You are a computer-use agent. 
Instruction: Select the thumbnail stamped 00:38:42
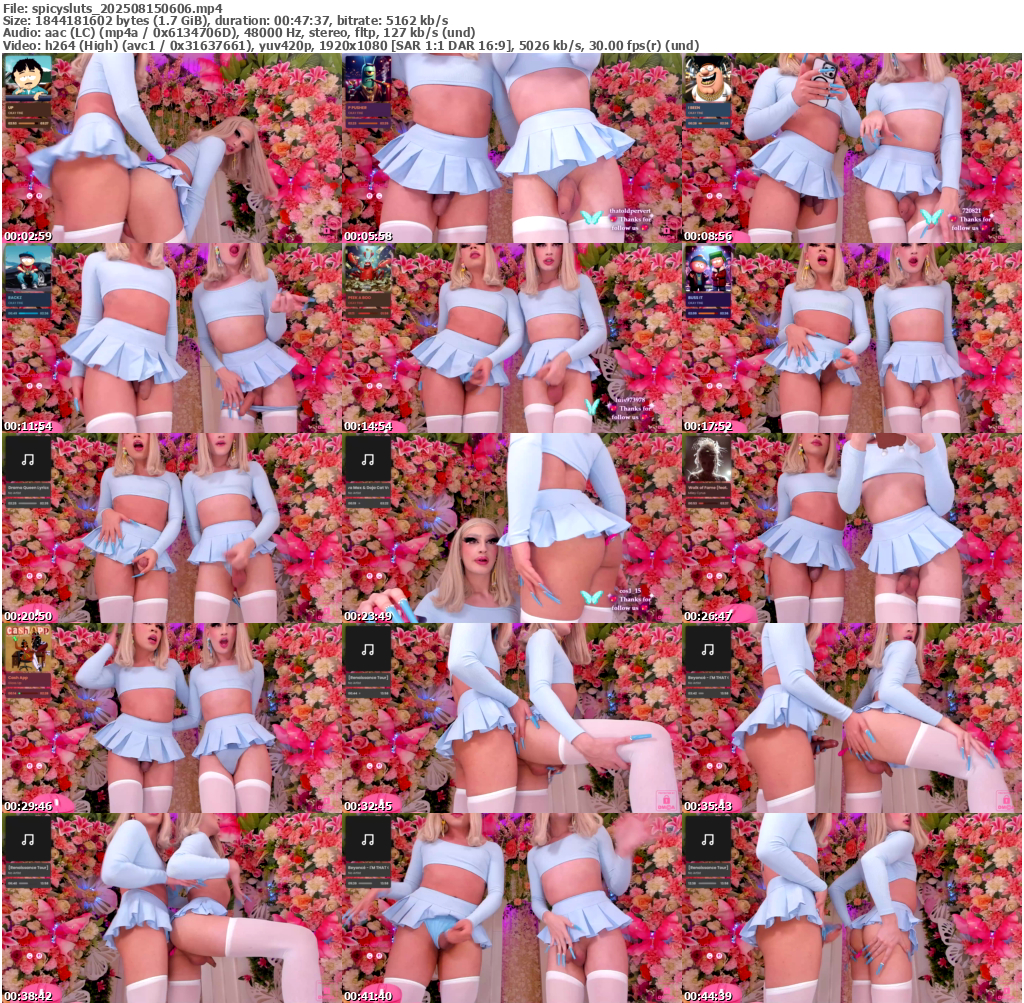point(171,908)
